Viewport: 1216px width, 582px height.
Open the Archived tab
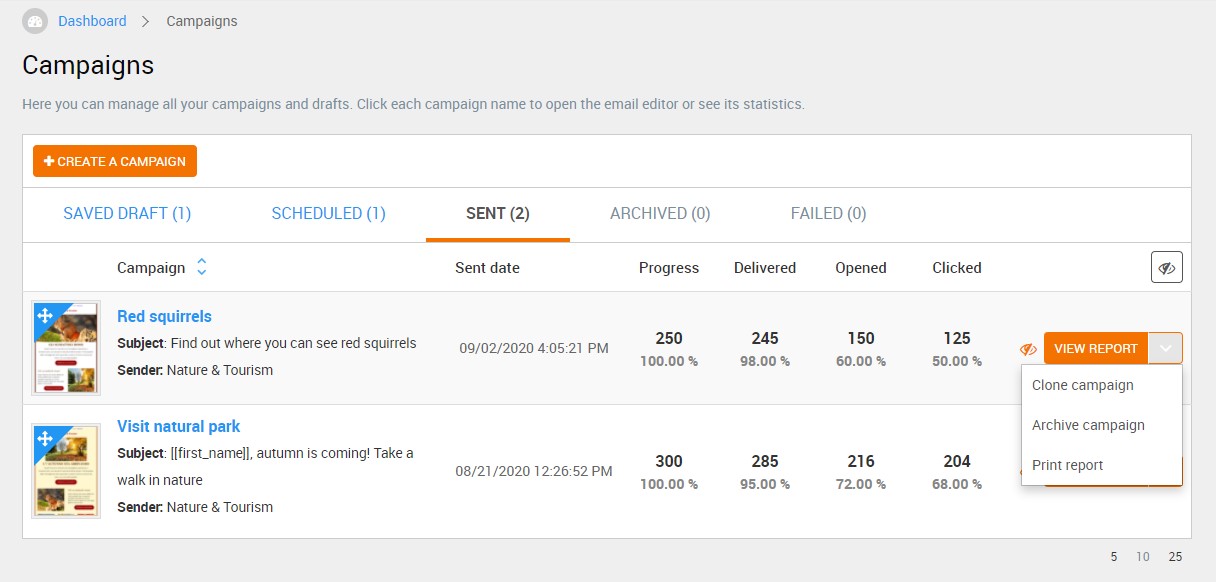click(x=660, y=213)
